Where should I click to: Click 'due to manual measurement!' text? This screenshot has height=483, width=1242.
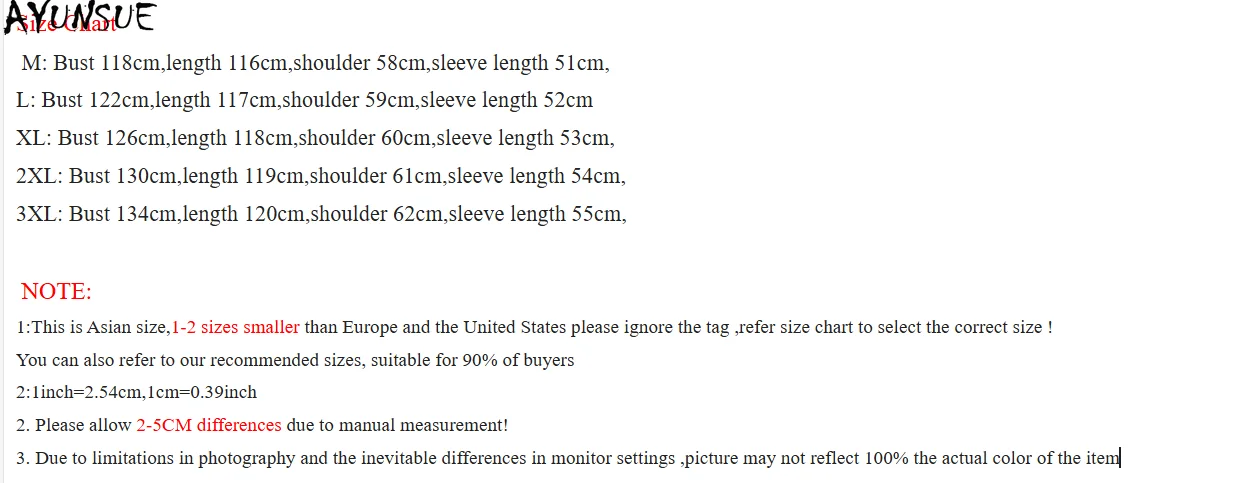pyautogui.click(x=397, y=425)
